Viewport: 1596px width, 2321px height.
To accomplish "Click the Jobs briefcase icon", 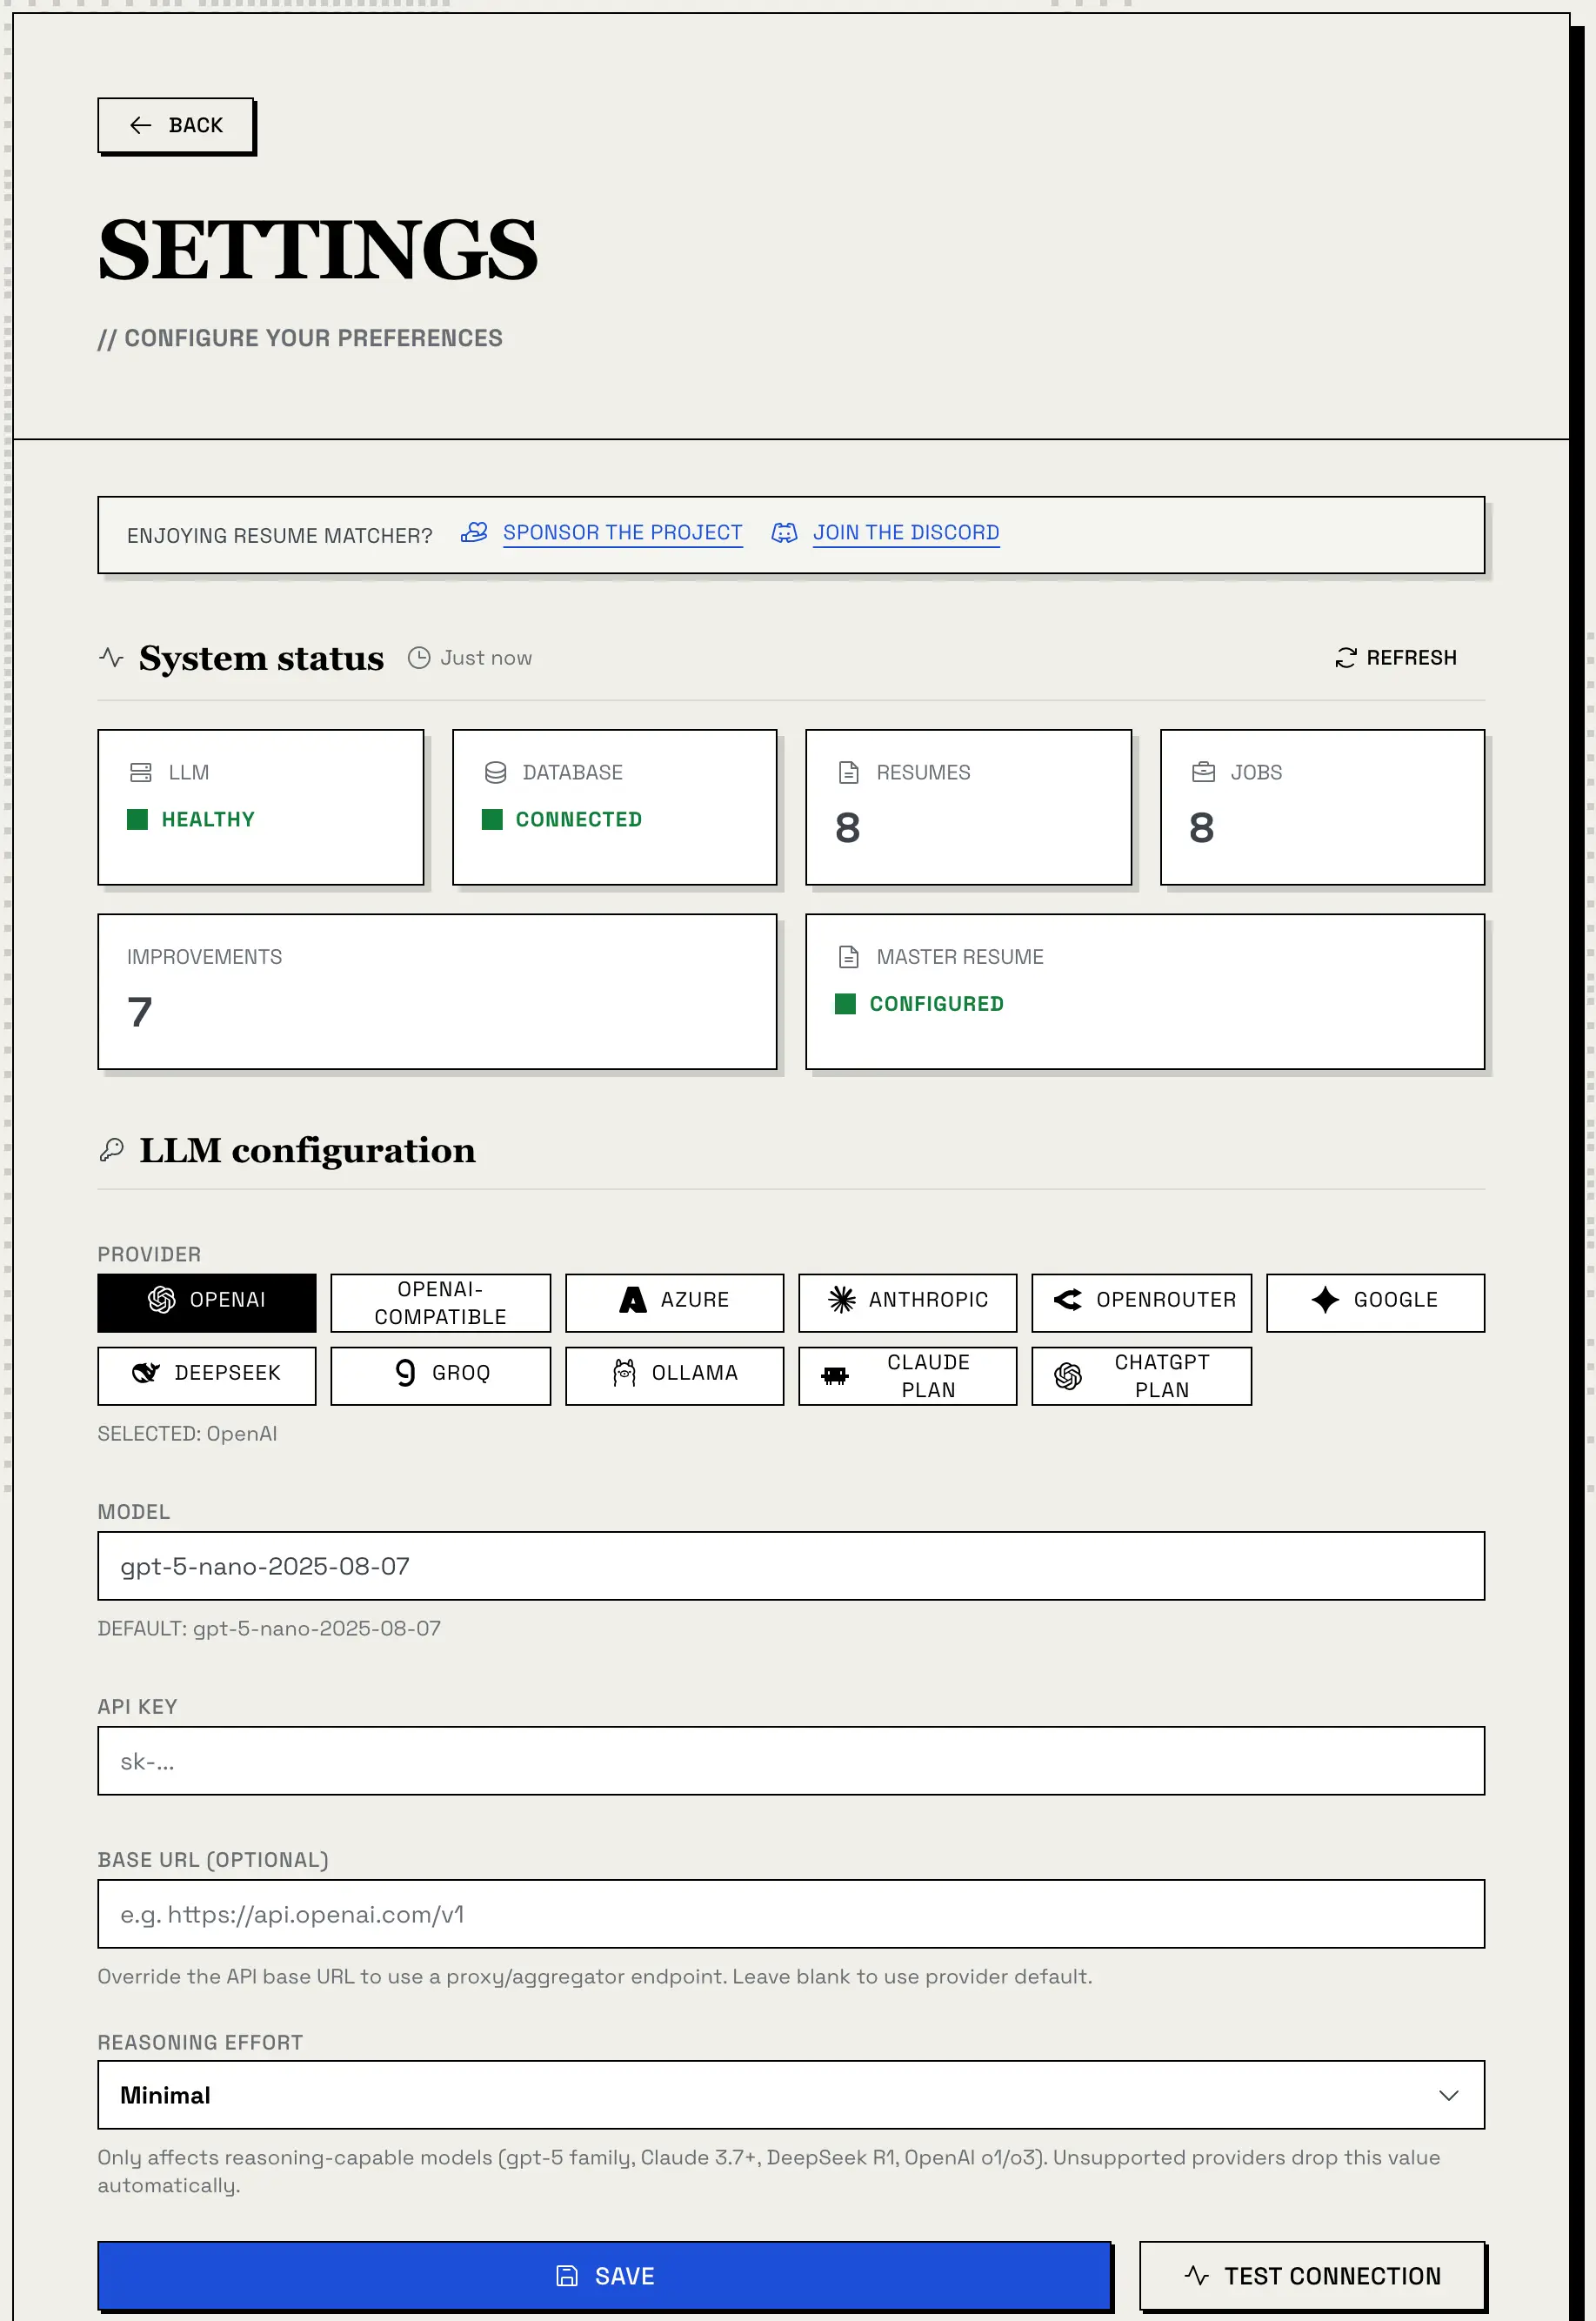I will coord(1204,772).
